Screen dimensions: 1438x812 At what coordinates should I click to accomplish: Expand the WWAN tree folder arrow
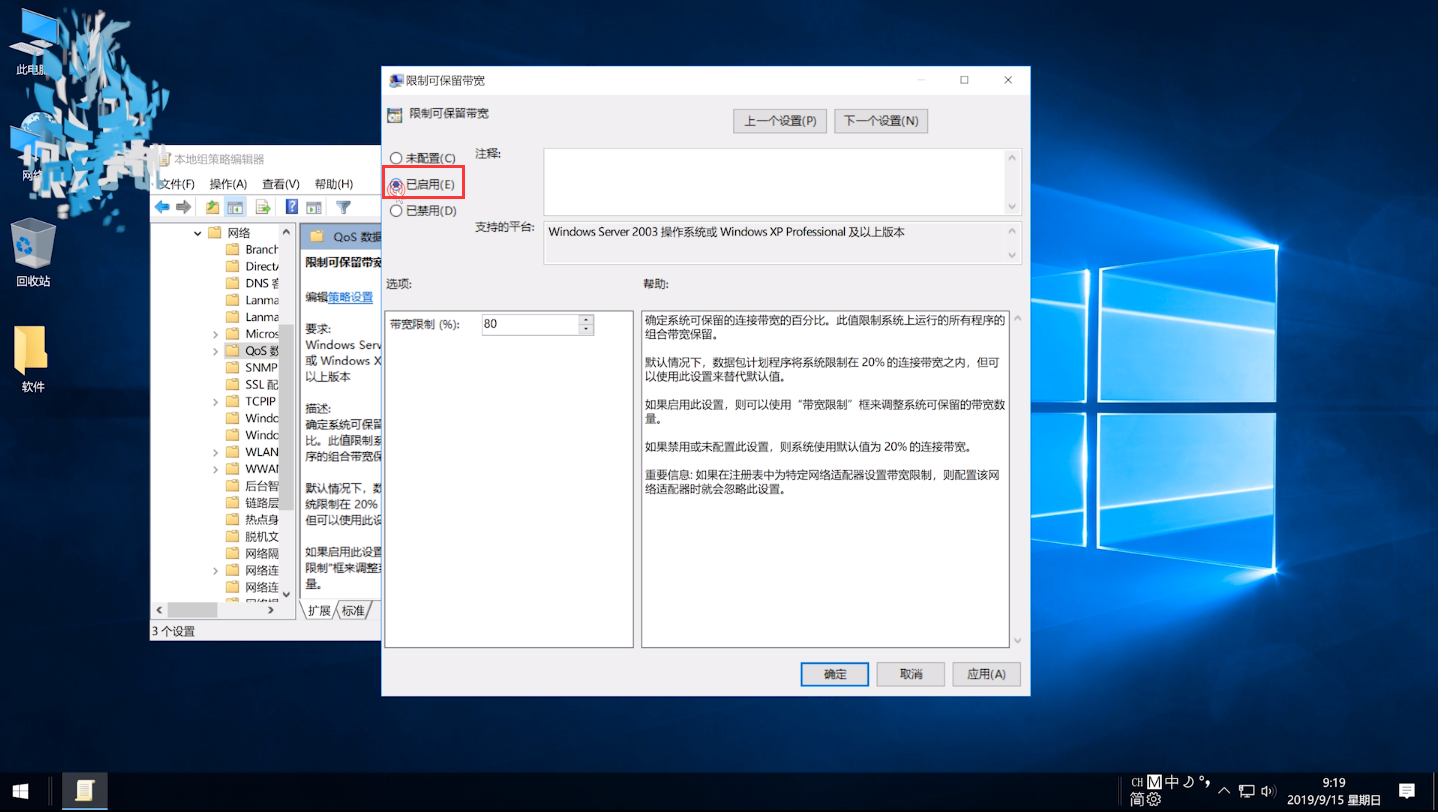click(x=215, y=469)
